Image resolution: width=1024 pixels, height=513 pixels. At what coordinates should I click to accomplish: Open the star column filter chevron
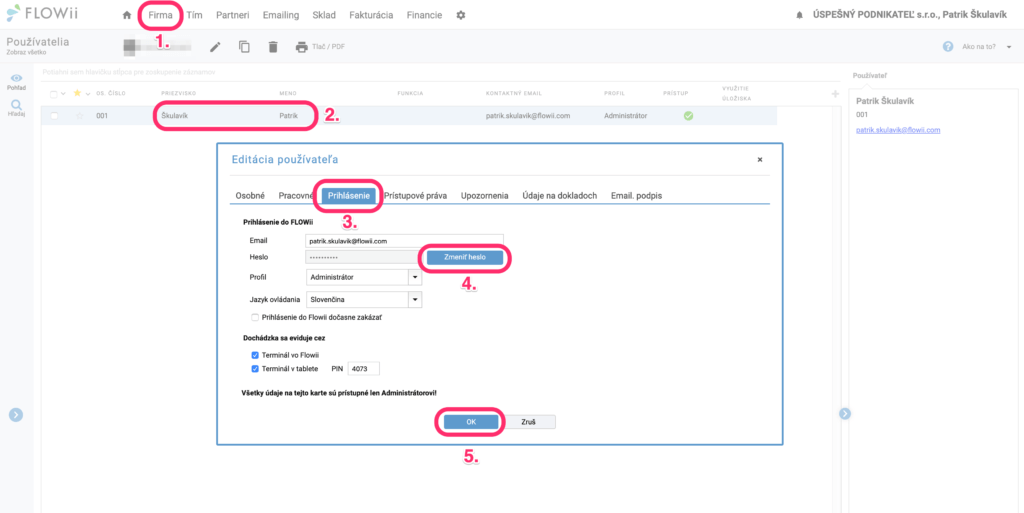point(88,94)
